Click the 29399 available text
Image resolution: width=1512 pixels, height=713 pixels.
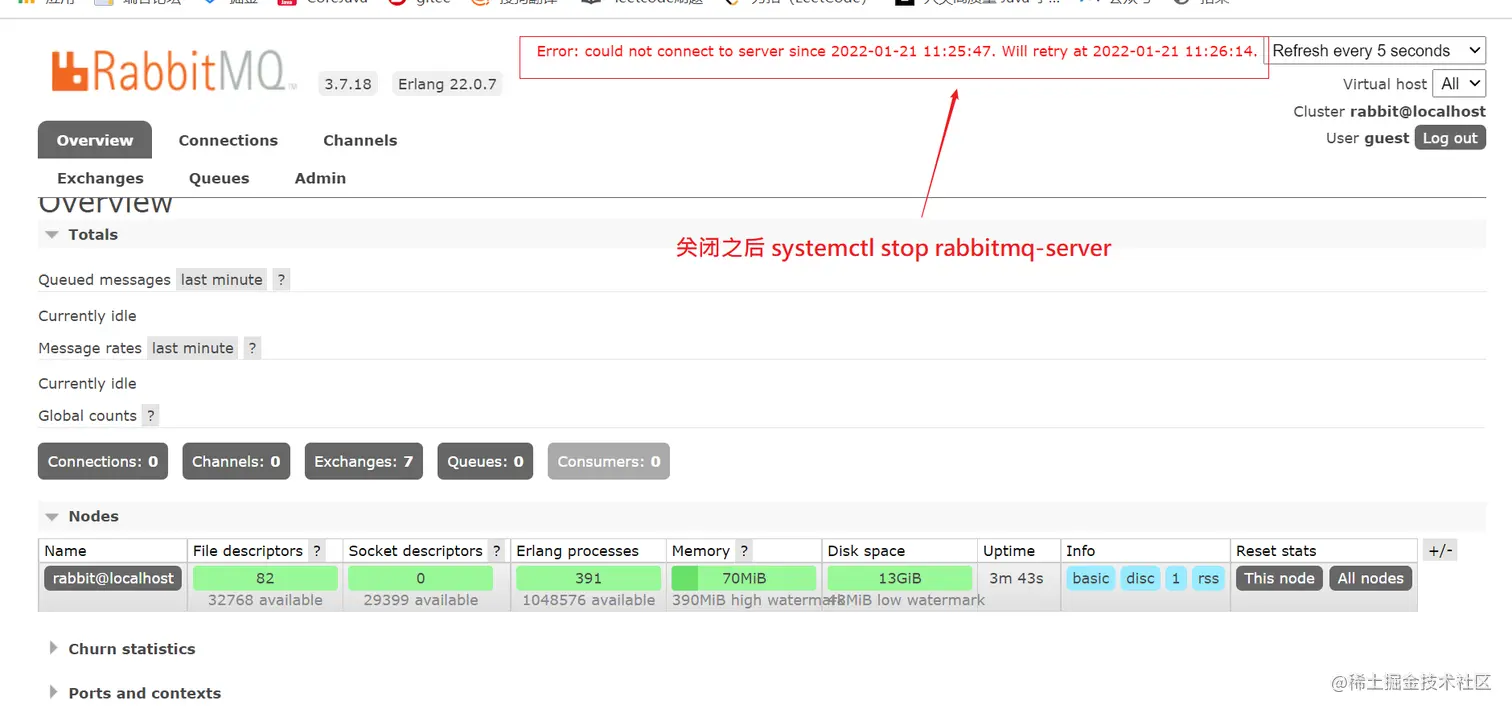pos(420,600)
